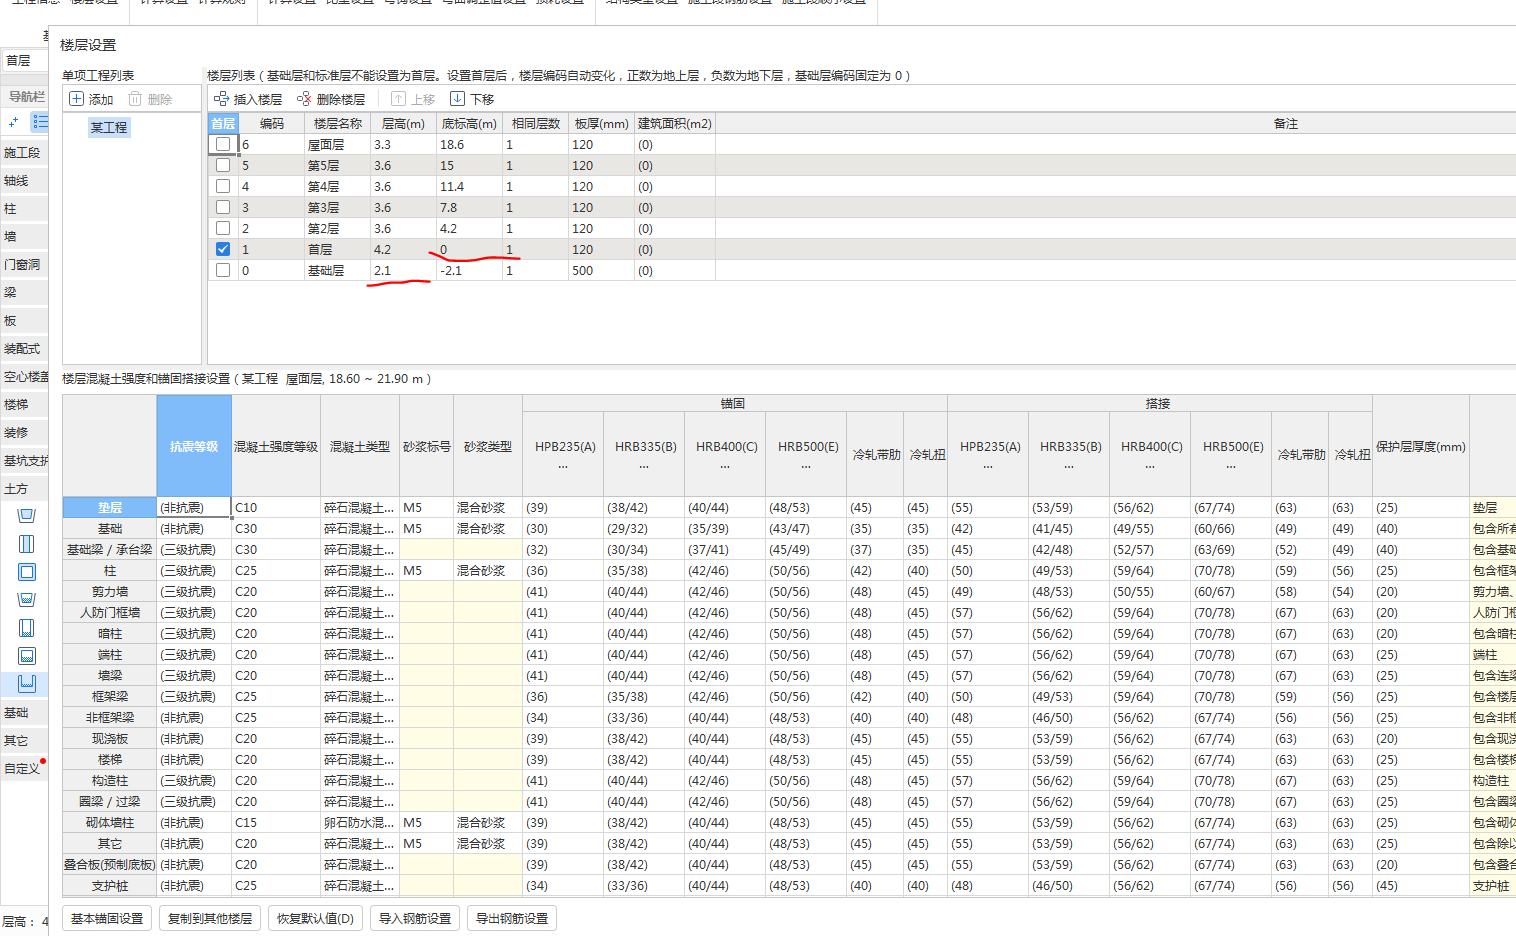Screen dimensions: 1516x936
Task: Select the vertical trench icon under 土方
Action: click(x=27, y=544)
